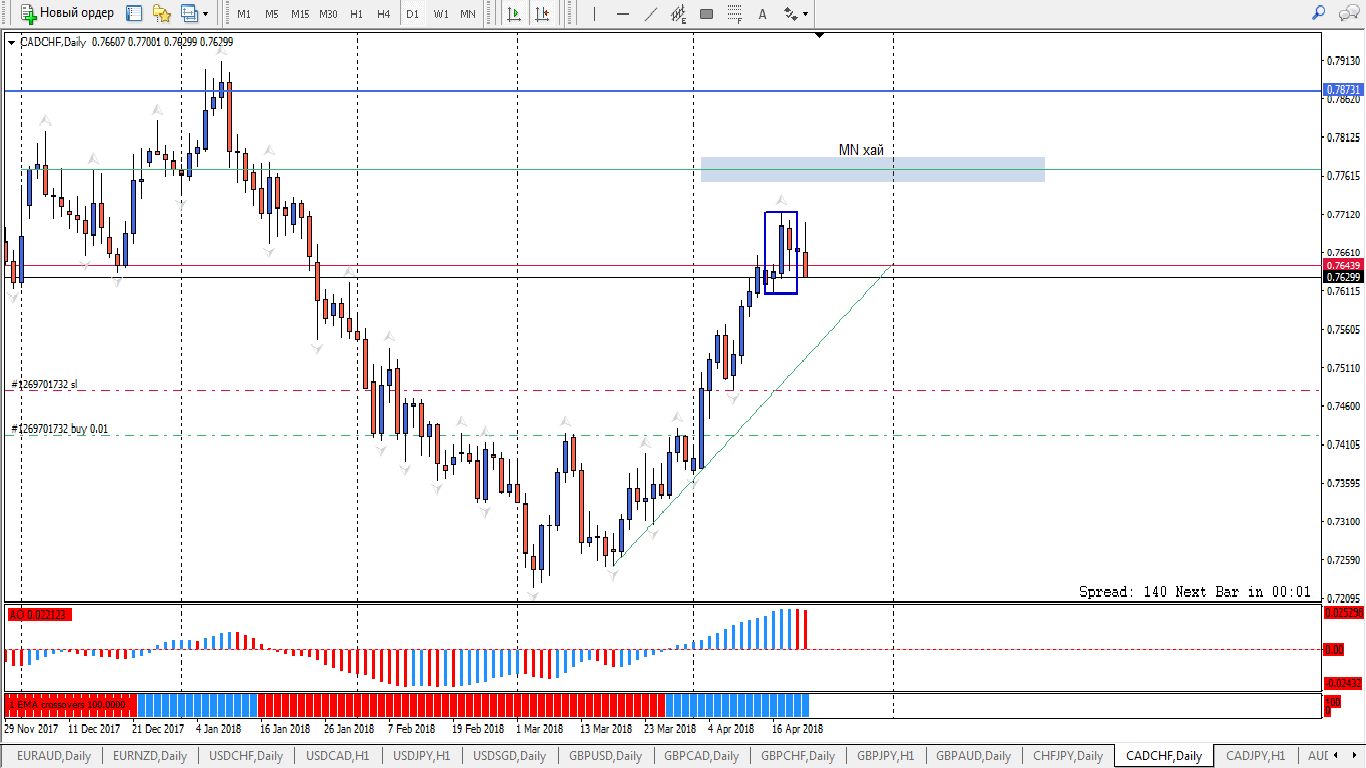The image size is (1366, 768).
Task: Click the Spread: 140 Next Bar text
Action: (x=1194, y=592)
